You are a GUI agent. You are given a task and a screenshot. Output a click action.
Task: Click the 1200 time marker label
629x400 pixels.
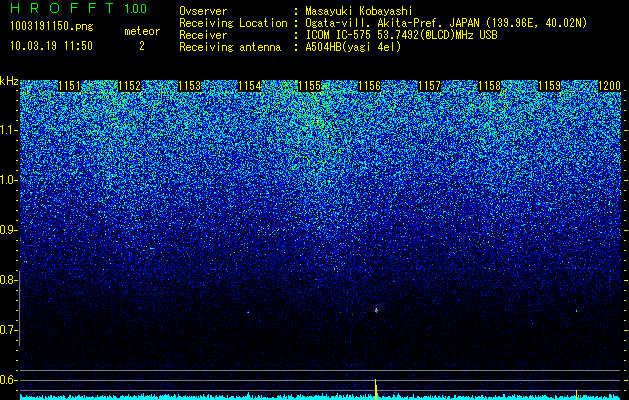(609, 86)
